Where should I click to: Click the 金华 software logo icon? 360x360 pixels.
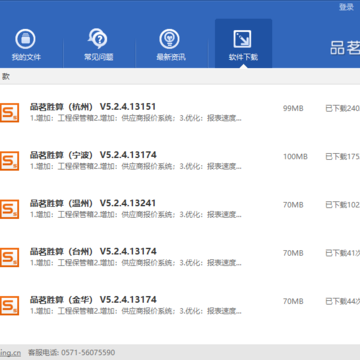[x=9, y=306]
